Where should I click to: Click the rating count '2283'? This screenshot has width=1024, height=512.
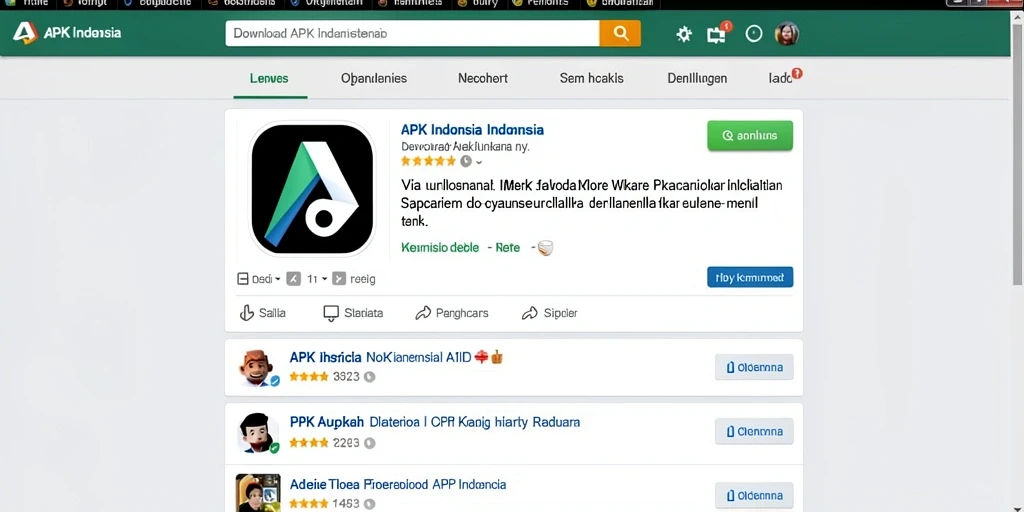point(346,443)
